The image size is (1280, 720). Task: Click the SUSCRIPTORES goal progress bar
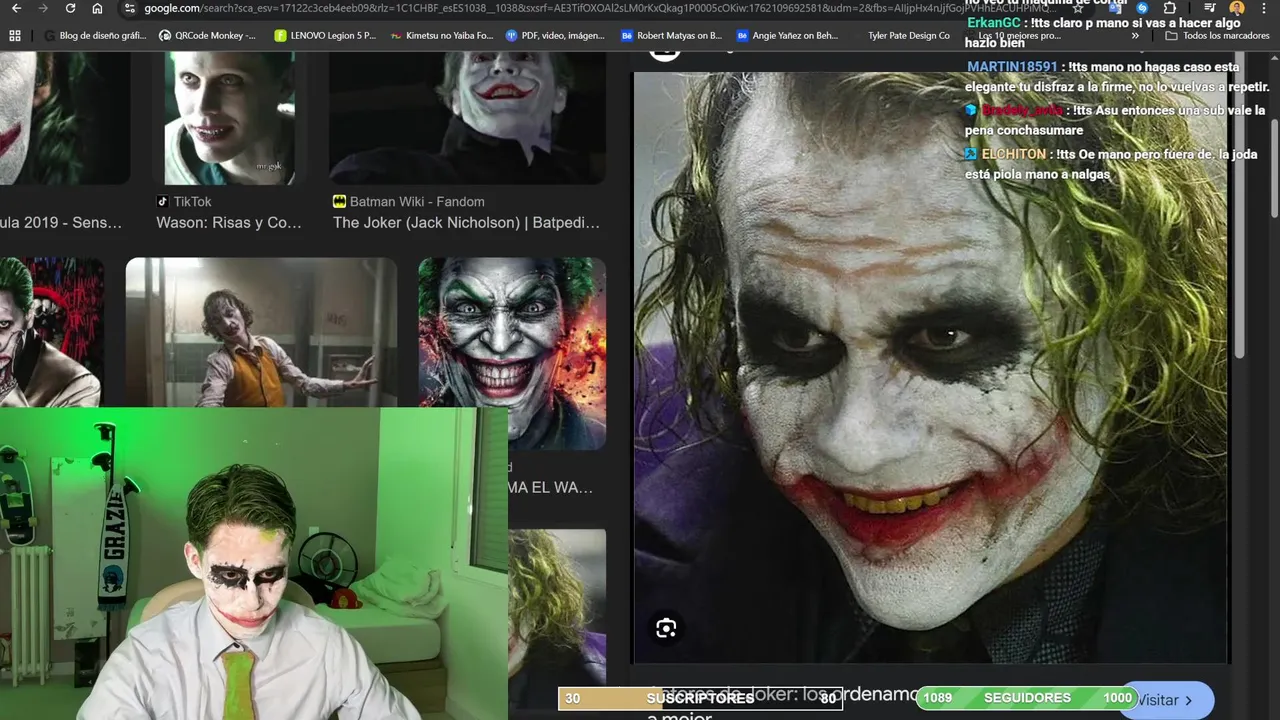pos(700,698)
